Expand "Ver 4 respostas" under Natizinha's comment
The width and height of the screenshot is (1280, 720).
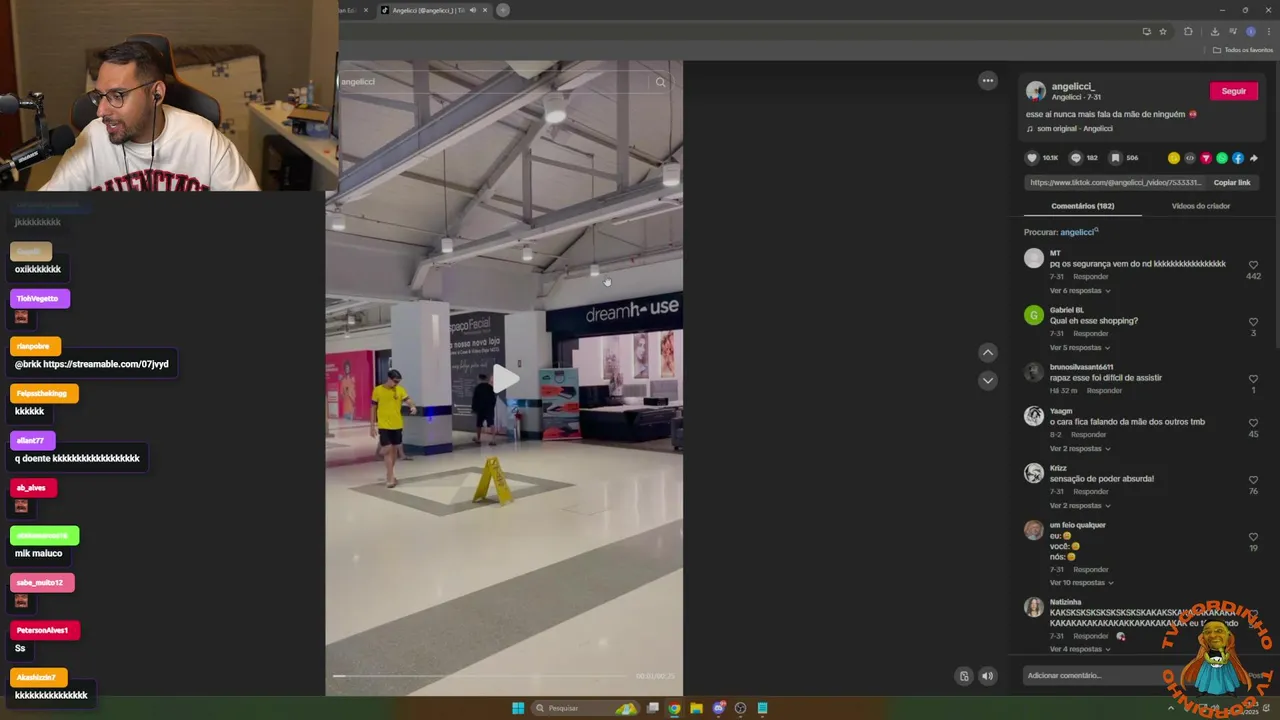coord(1080,649)
